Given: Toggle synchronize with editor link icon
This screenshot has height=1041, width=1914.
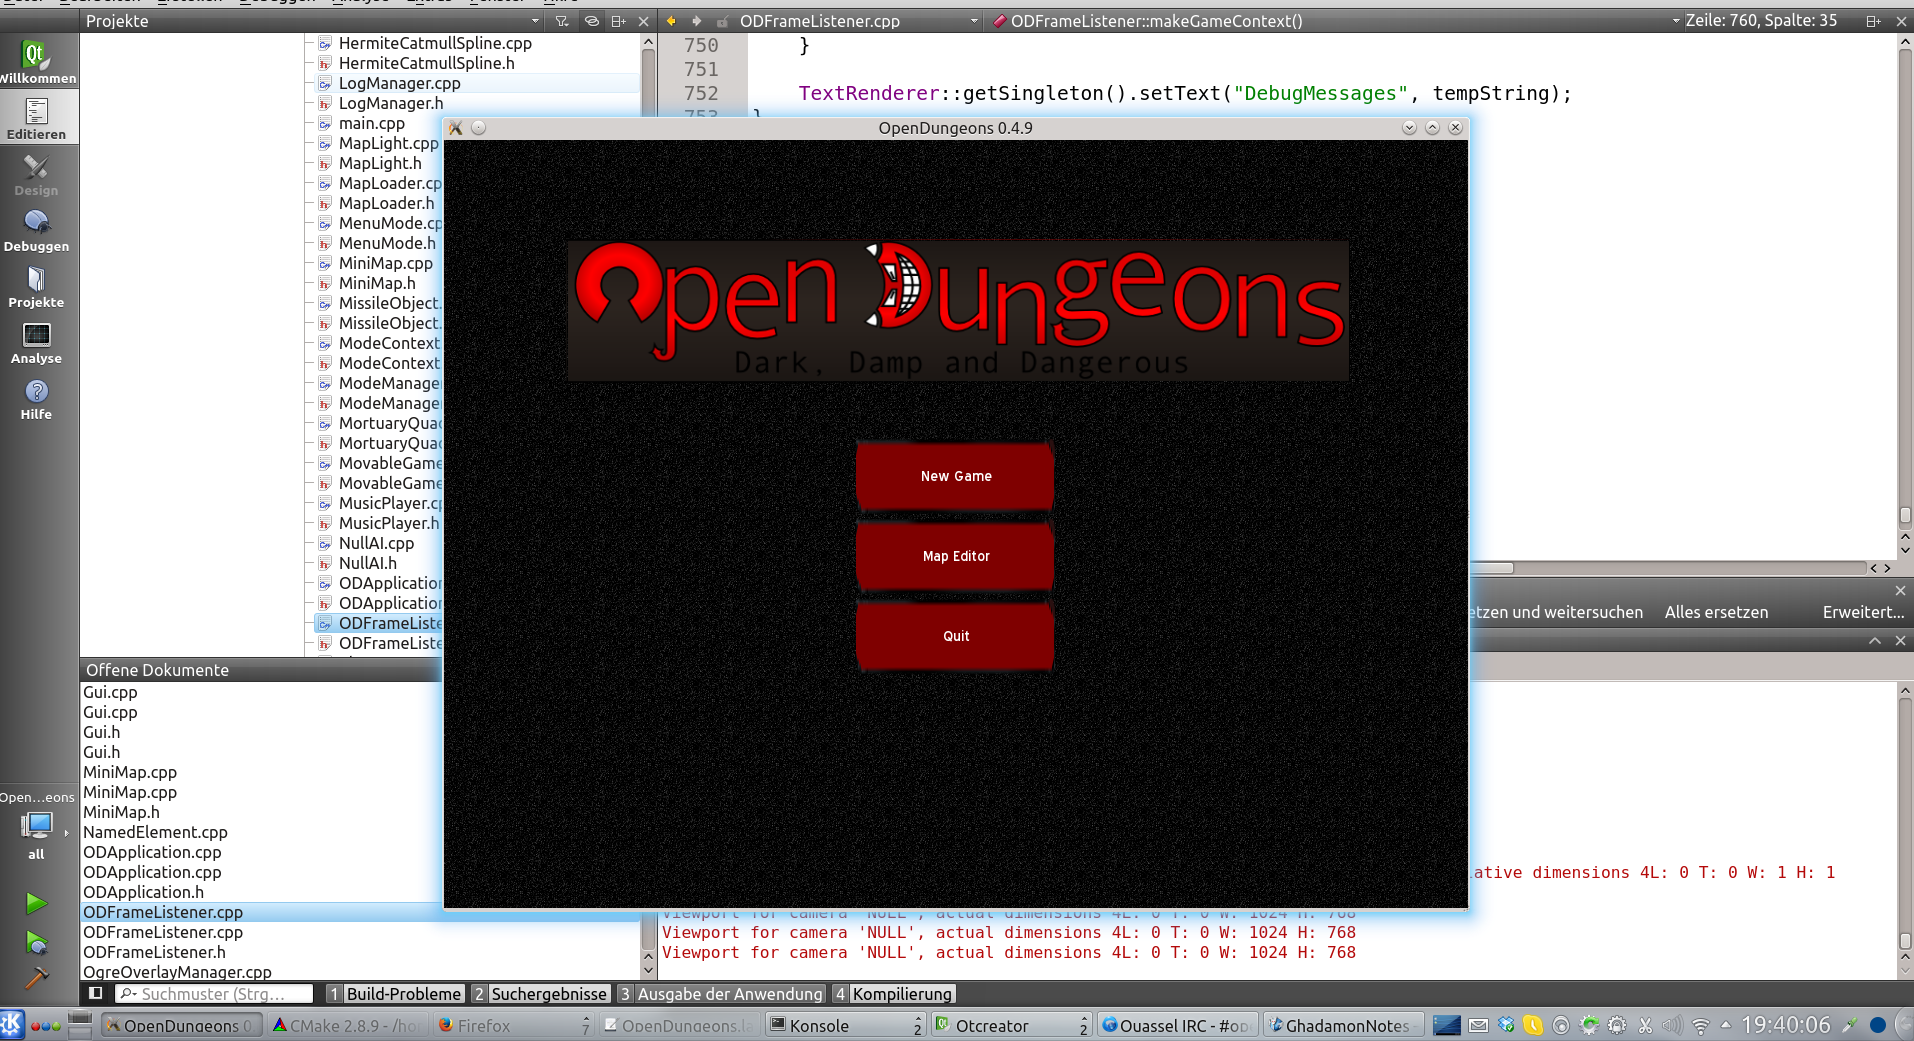Looking at the screenshot, I should tap(592, 21).
